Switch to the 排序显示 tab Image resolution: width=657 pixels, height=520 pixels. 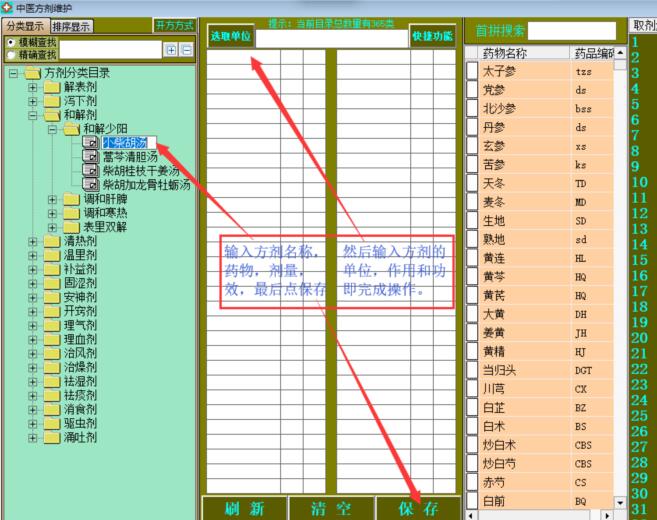pyautogui.click(x=71, y=27)
